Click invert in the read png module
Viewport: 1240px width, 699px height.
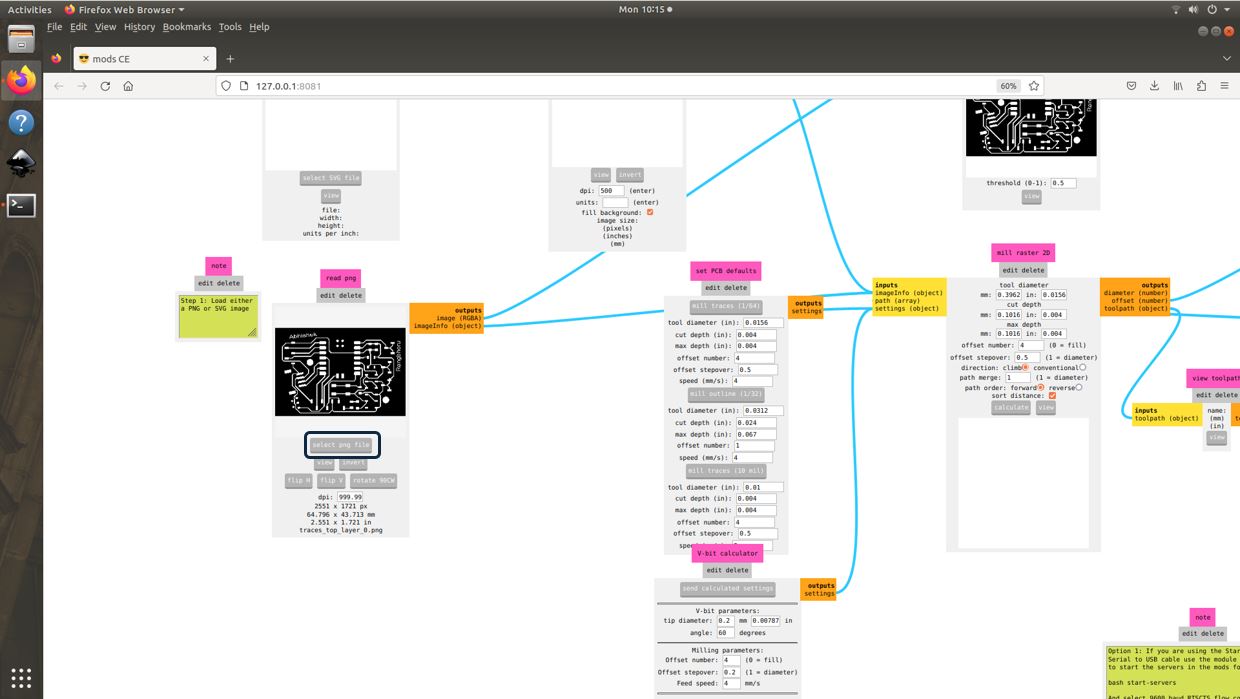pos(353,463)
